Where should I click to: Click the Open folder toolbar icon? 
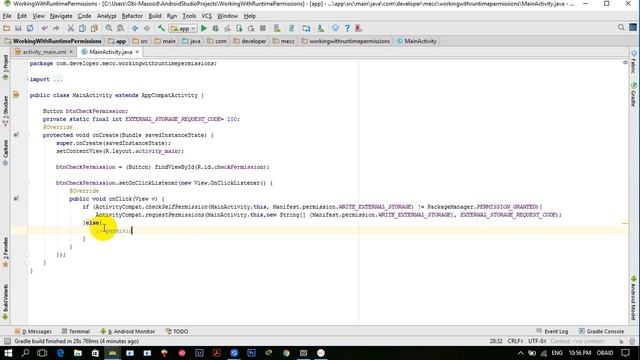[7, 28]
